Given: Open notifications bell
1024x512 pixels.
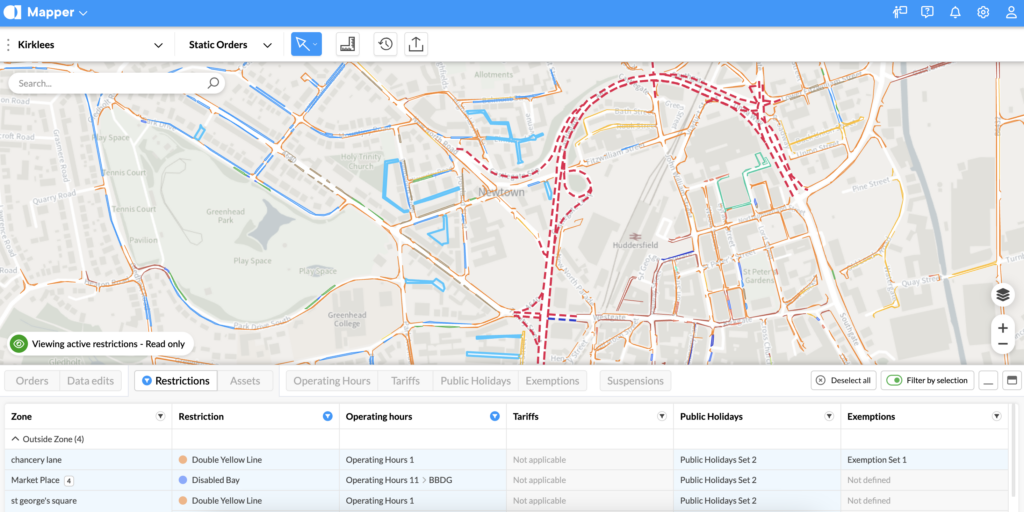Looking at the screenshot, I should point(955,13).
